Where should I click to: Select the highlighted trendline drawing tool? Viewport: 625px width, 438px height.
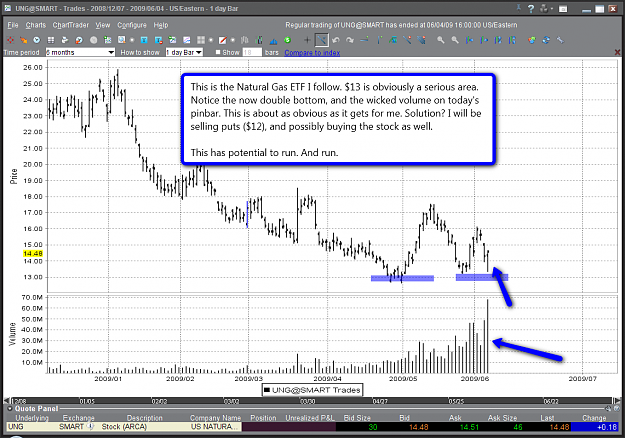pos(322,40)
